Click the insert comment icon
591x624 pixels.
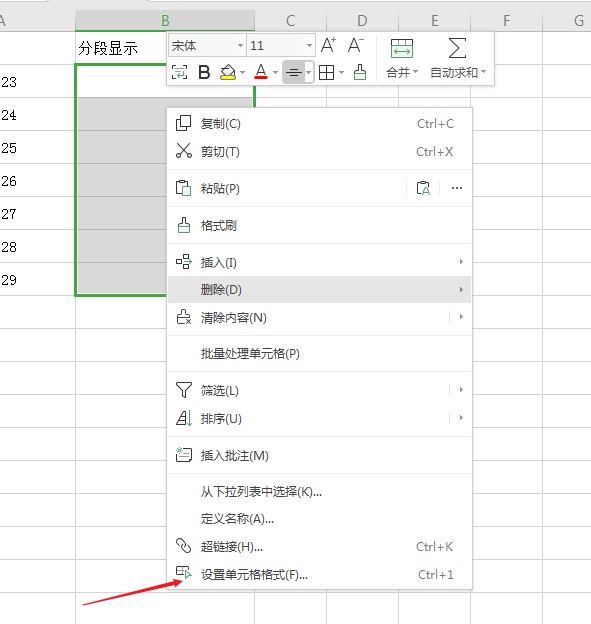click(x=183, y=454)
